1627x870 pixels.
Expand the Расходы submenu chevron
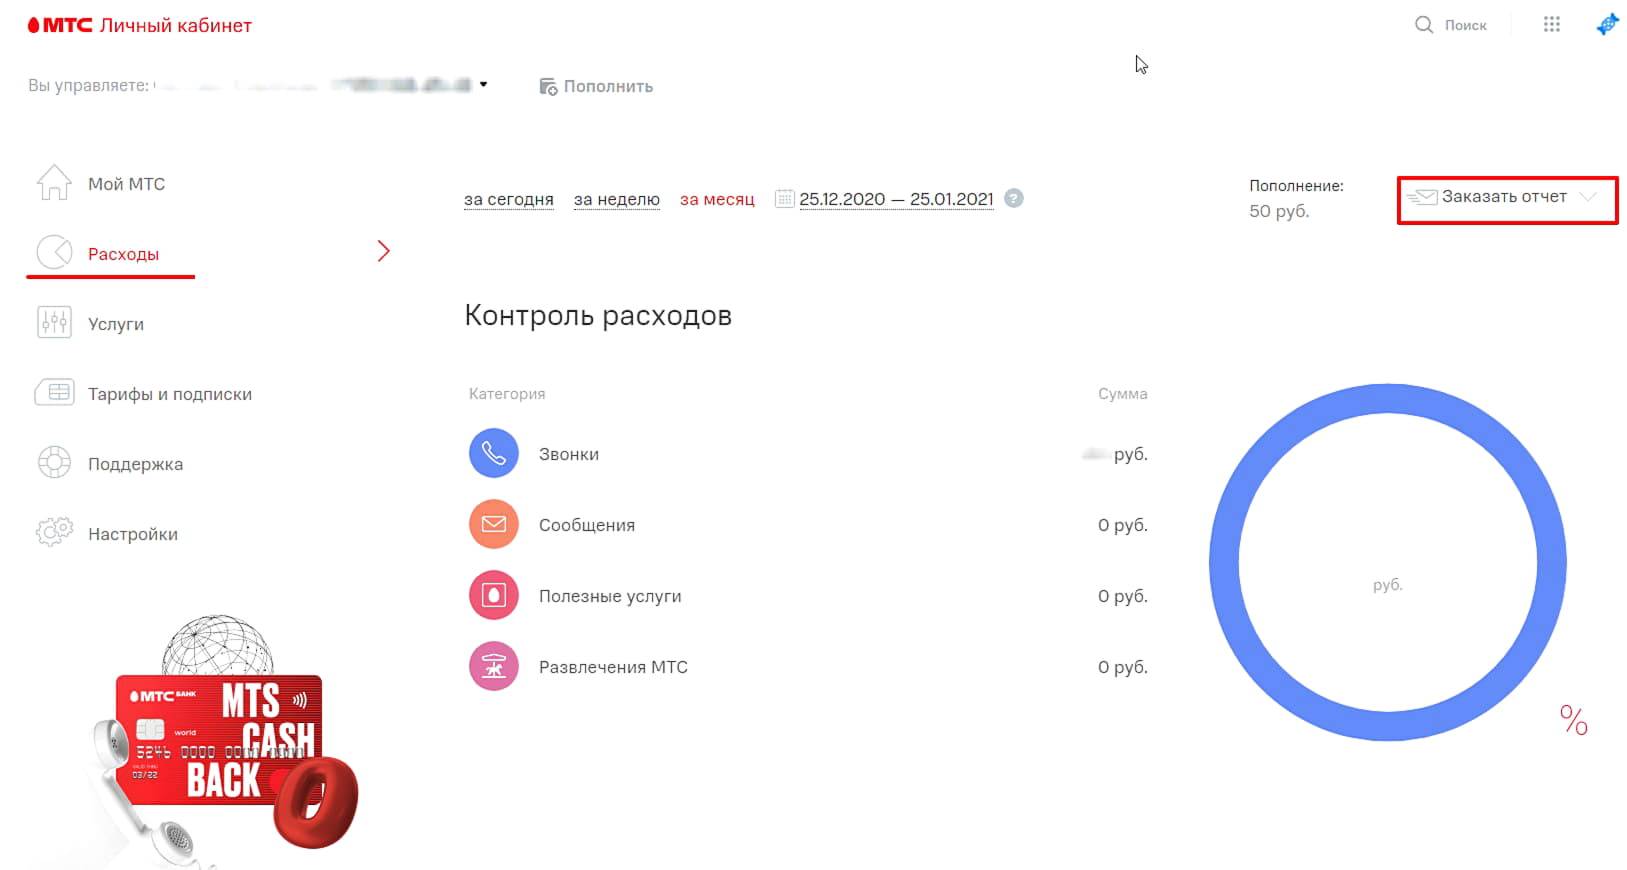(383, 251)
